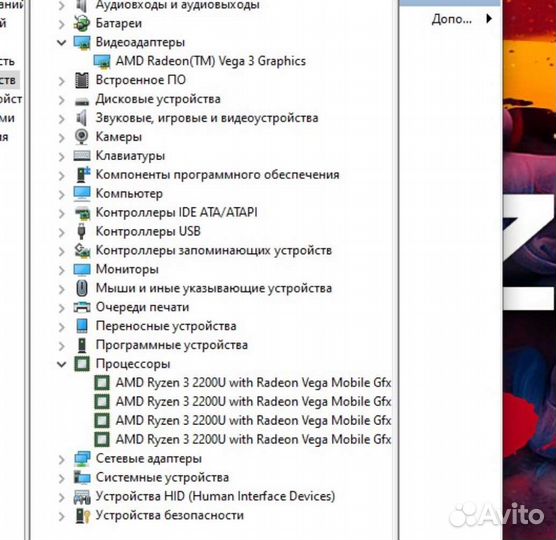
Task: Open the Допо... submenu in actions pane
Action: click(462, 19)
